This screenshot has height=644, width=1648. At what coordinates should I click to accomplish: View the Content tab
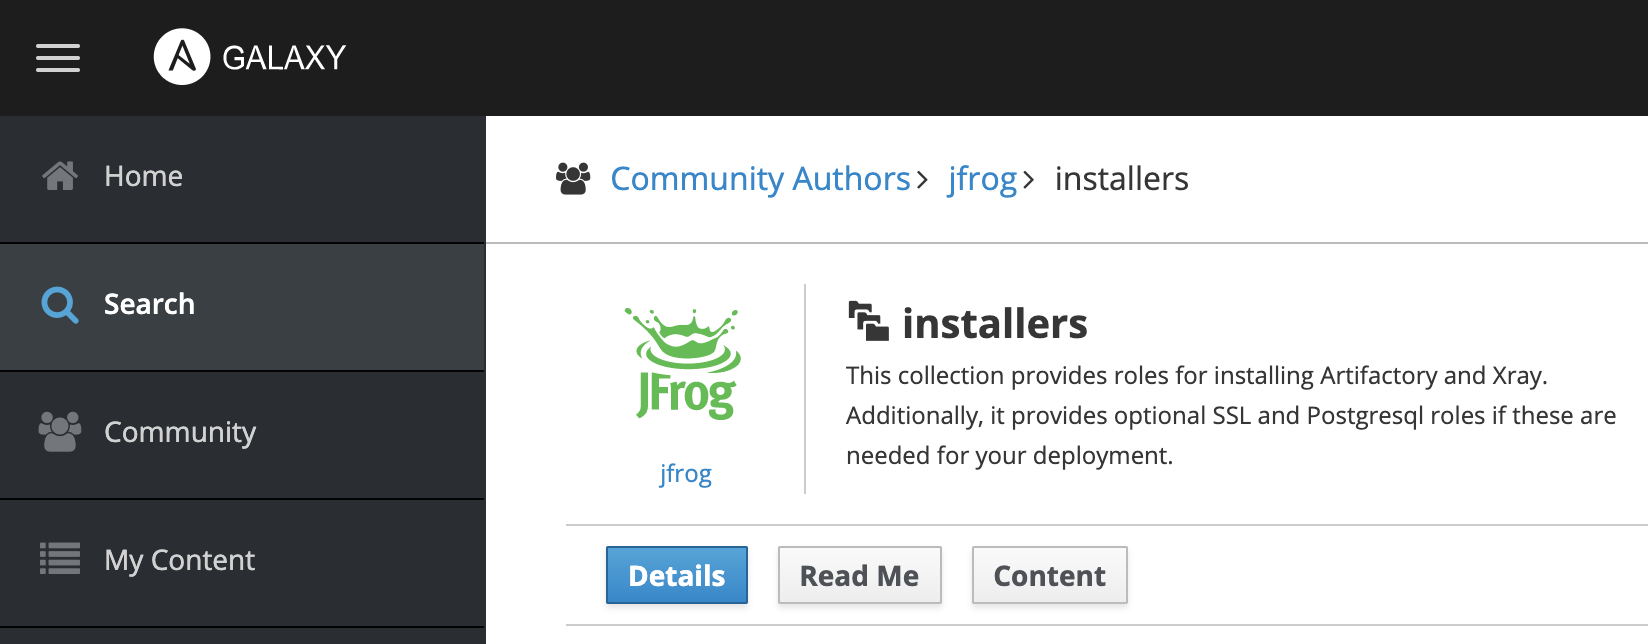point(1049,575)
